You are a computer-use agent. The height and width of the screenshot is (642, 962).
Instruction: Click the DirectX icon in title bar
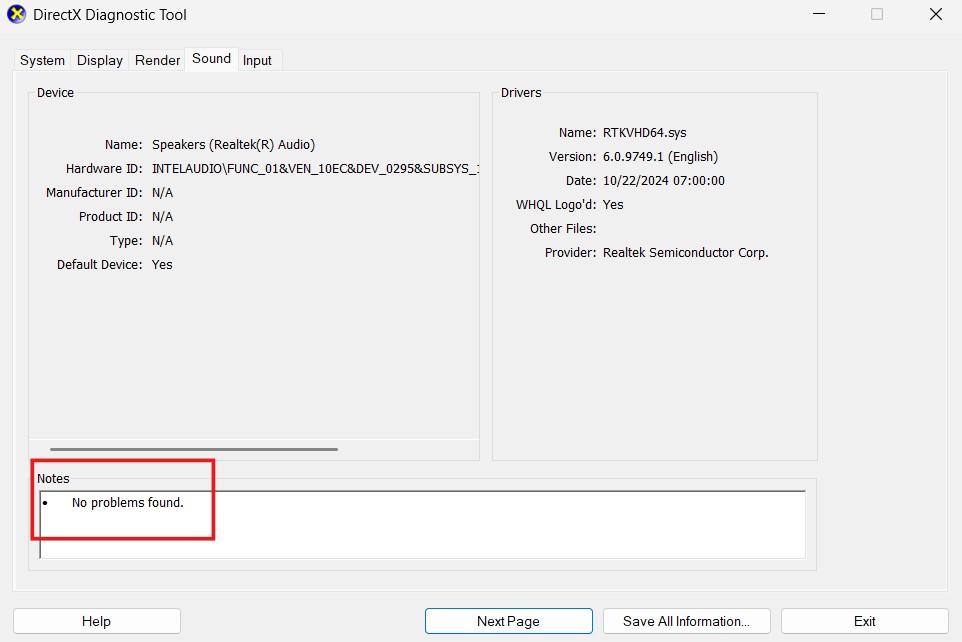point(17,15)
